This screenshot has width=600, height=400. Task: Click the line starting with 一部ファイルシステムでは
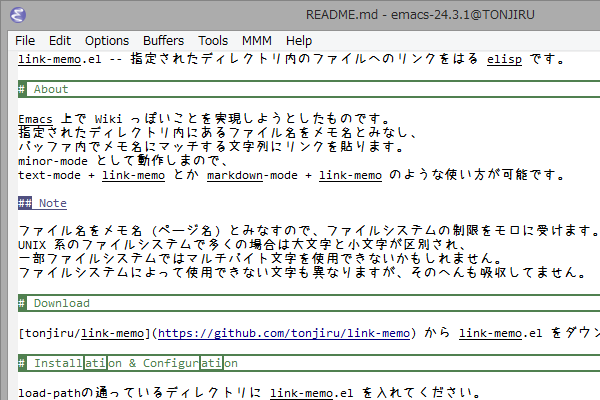[260, 258]
